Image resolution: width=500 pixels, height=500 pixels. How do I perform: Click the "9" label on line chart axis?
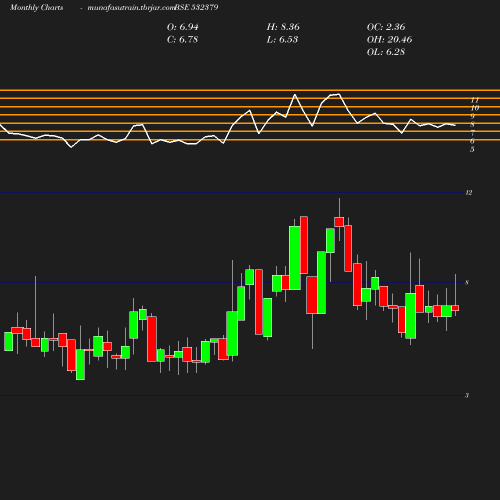pyautogui.click(x=472, y=116)
